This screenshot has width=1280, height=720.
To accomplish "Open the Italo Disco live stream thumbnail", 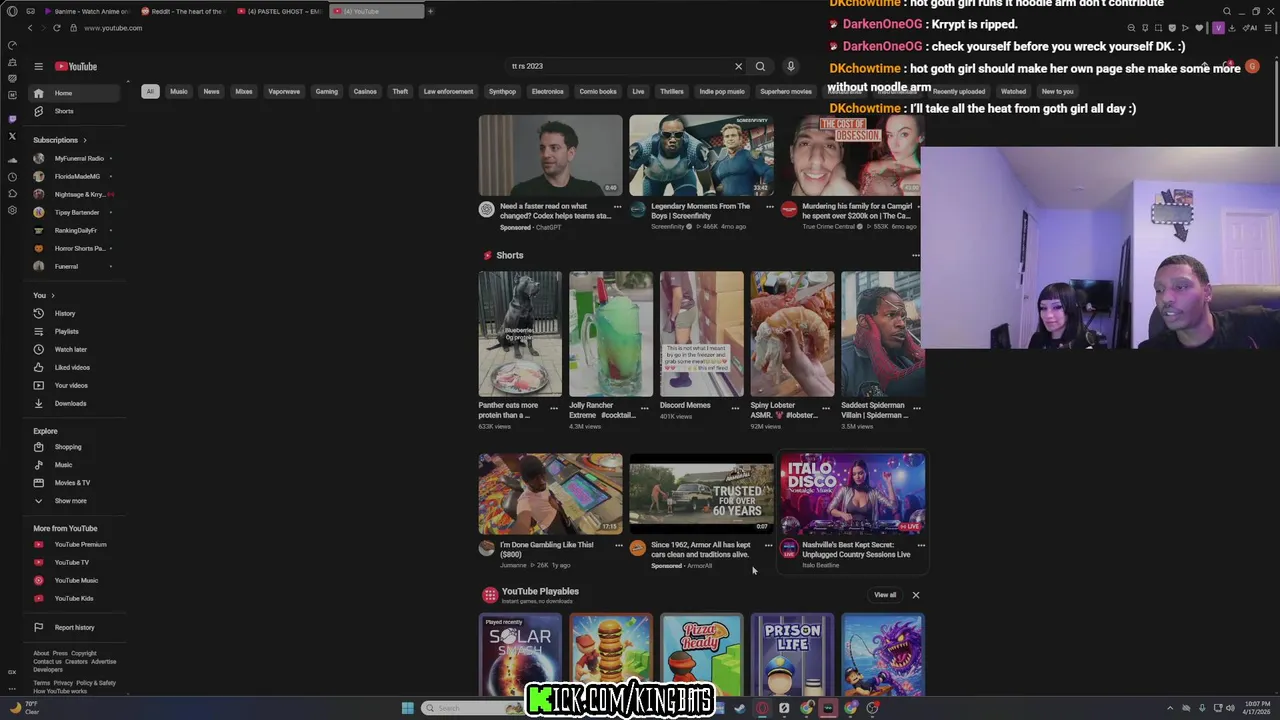I will (852, 494).
